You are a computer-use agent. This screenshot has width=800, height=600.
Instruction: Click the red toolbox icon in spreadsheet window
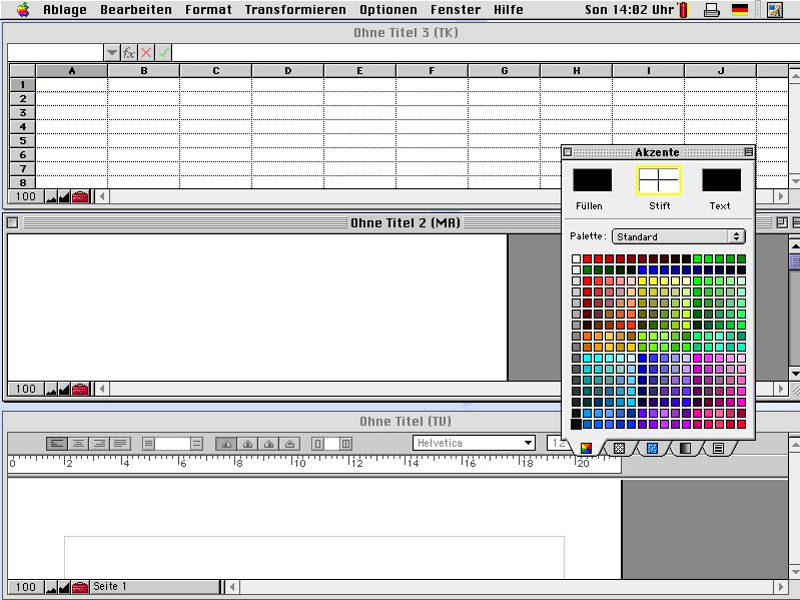80,197
